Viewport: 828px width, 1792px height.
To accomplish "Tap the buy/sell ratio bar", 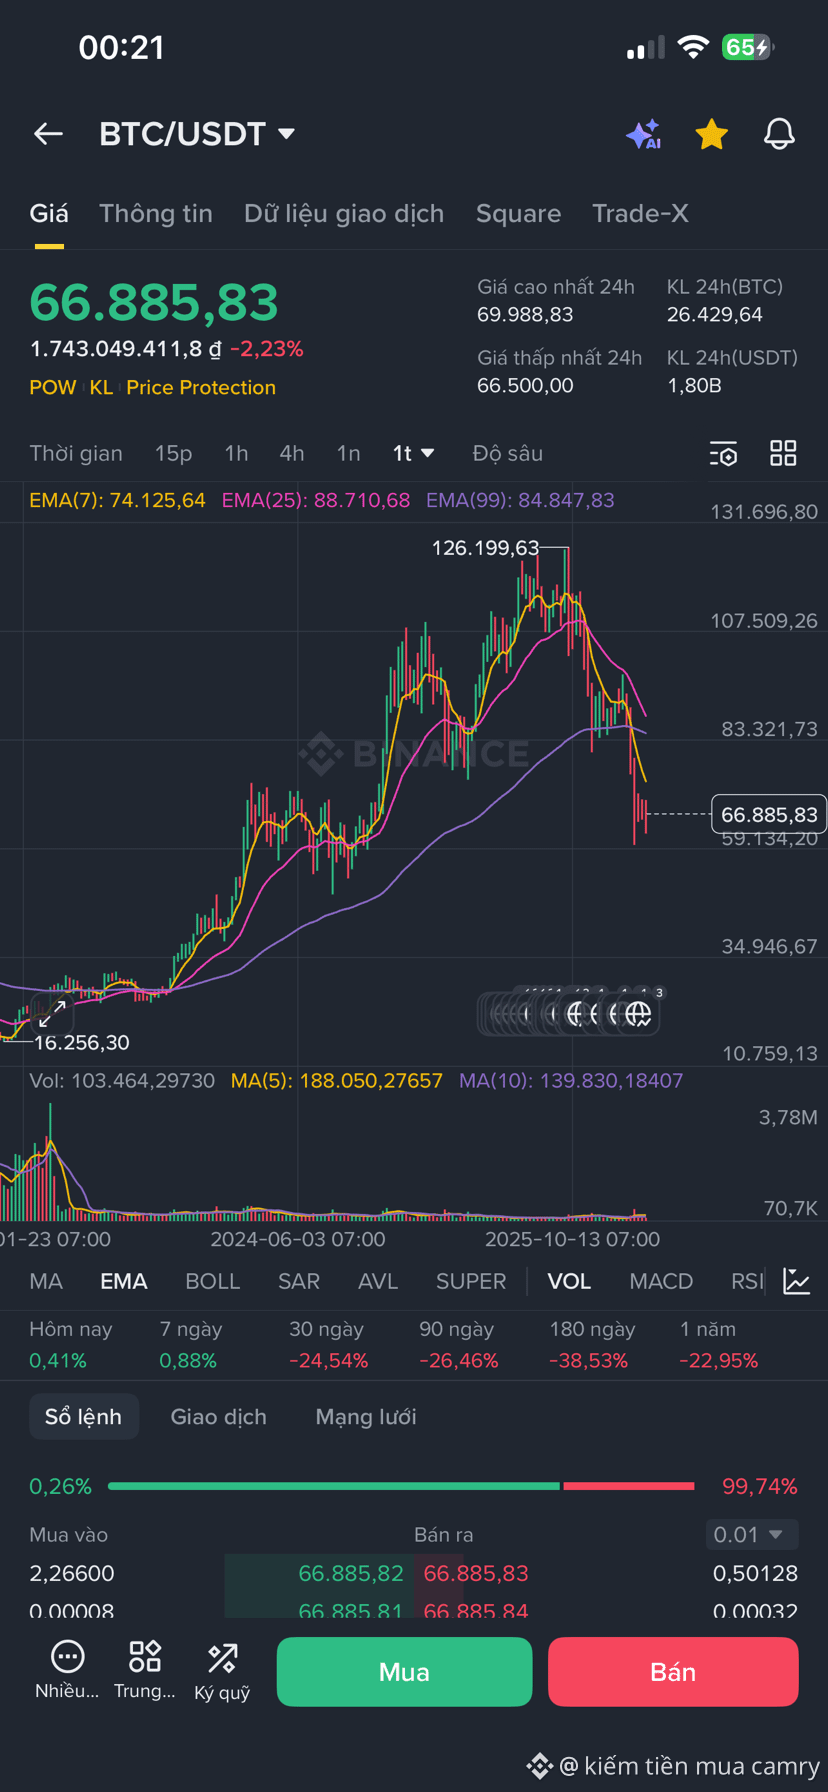I will pyautogui.click(x=401, y=1486).
